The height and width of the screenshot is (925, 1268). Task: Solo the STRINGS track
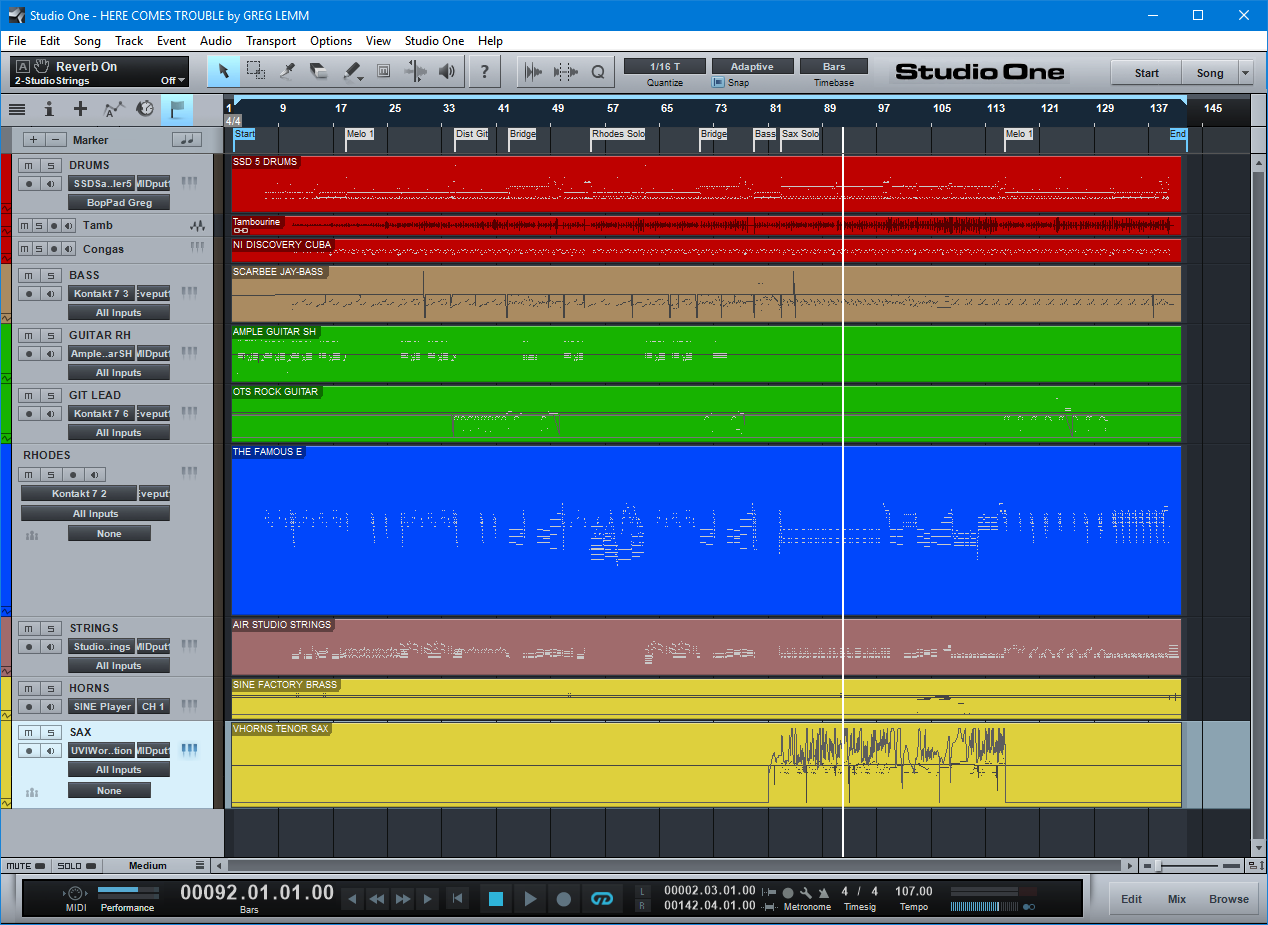pos(51,628)
